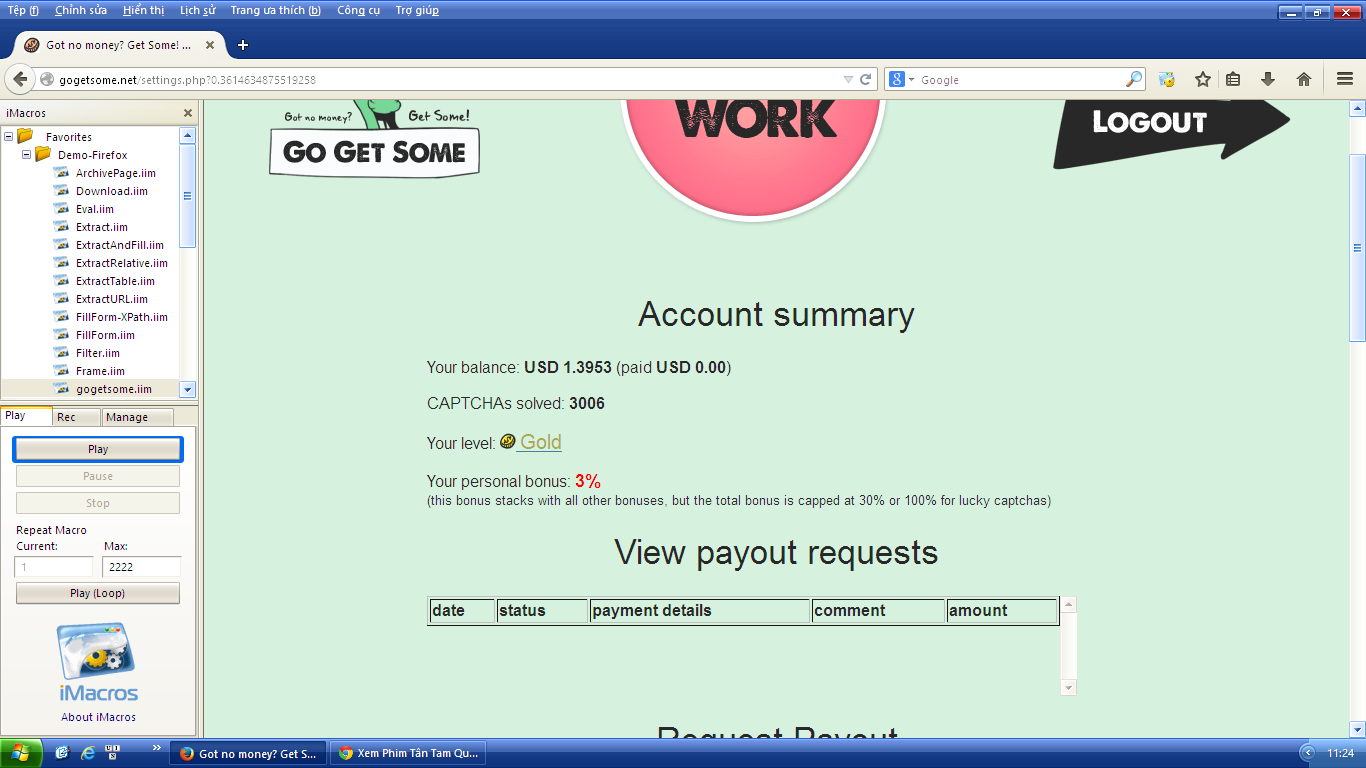1366x768 pixels.
Task: Switch to the iMacros Play tab
Action: coord(26,416)
